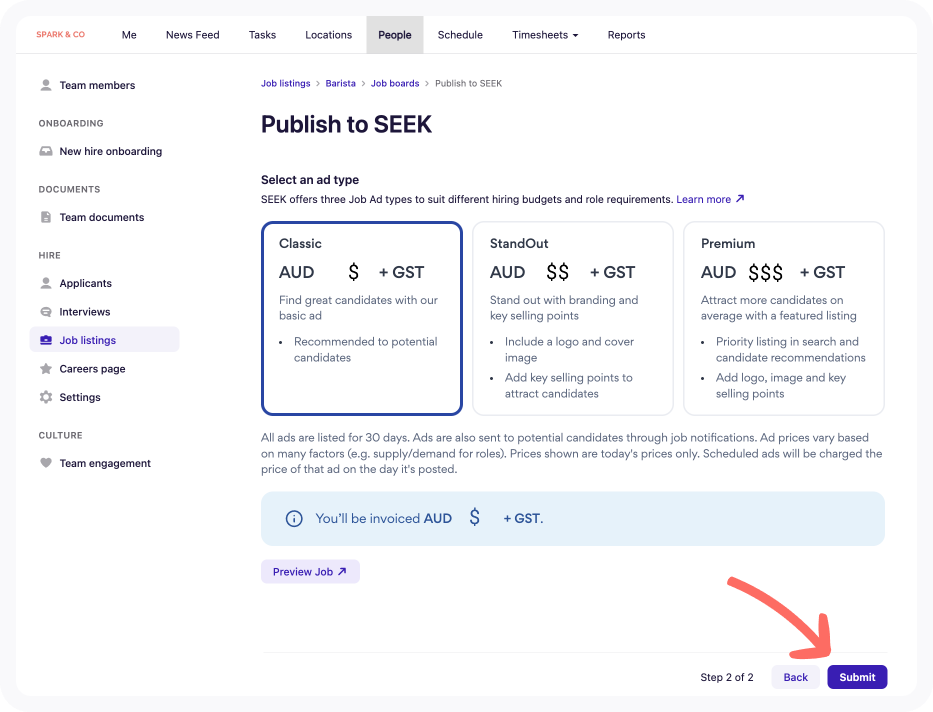Switch to the Locations tab
This screenshot has height=712, width=933.
[328, 34]
